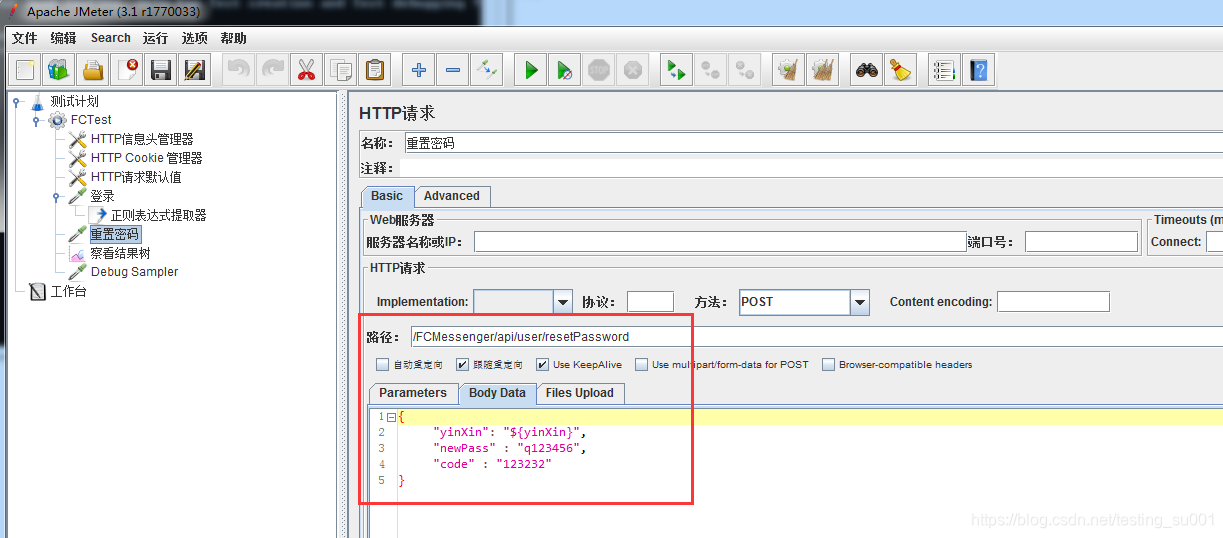Viewport: 1223px width, 538px height.
Task: Select 正则表达式提取器 in tree
Action: click(158, 215)
